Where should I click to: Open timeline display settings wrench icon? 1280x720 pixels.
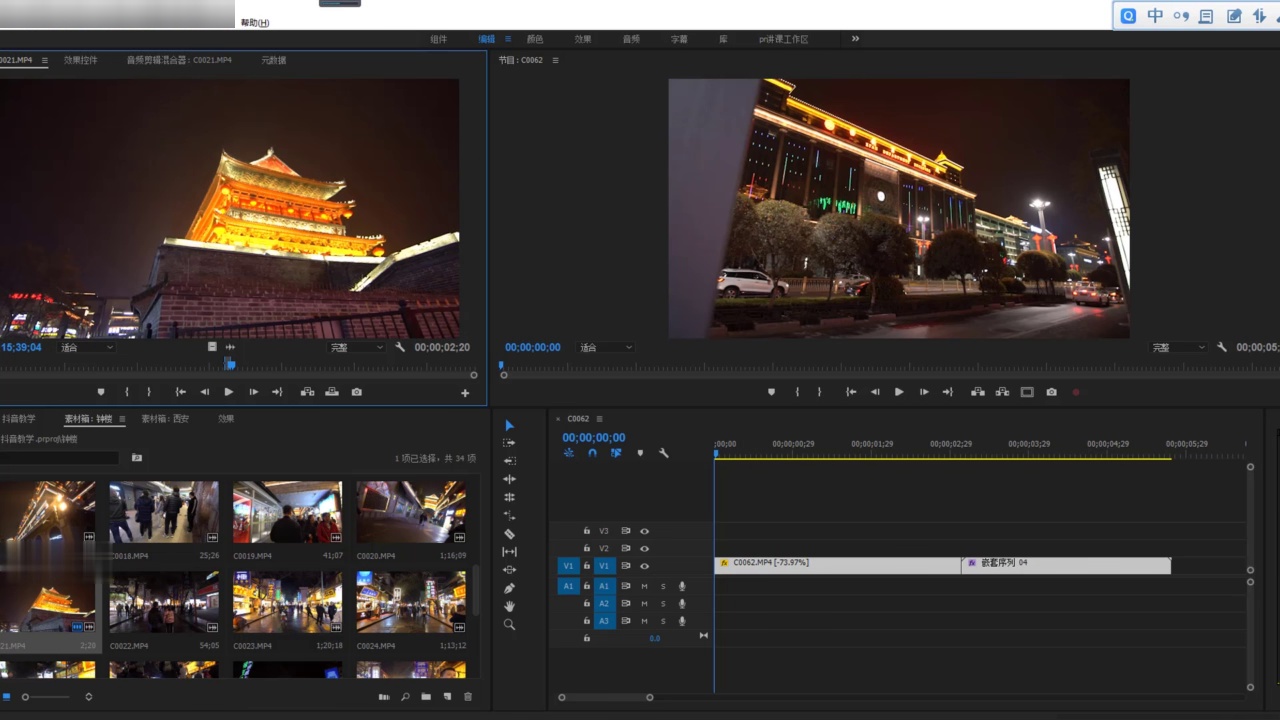[663, 453]
